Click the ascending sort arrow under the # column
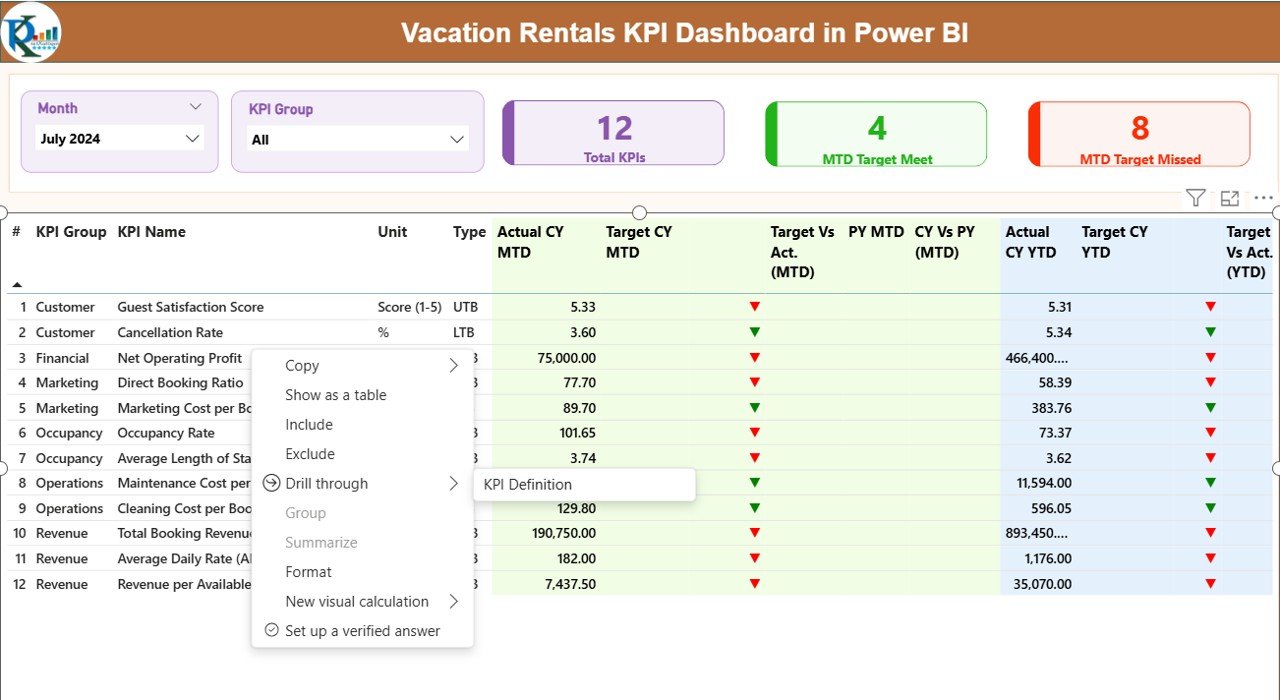The height and width of the screenshot is (700, 1280). click(17, 283)
